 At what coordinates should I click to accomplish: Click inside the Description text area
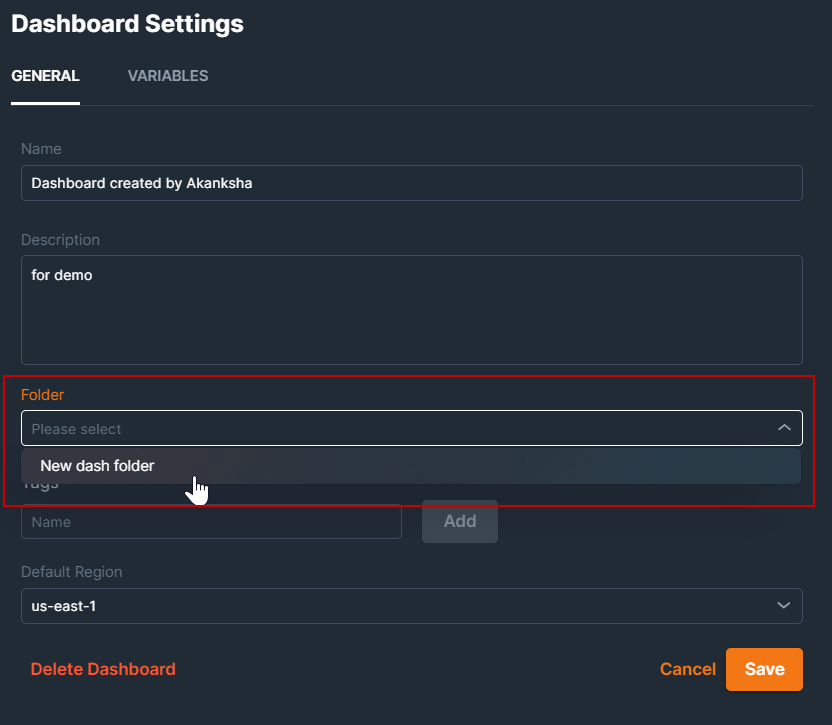[x=412, y=310]
